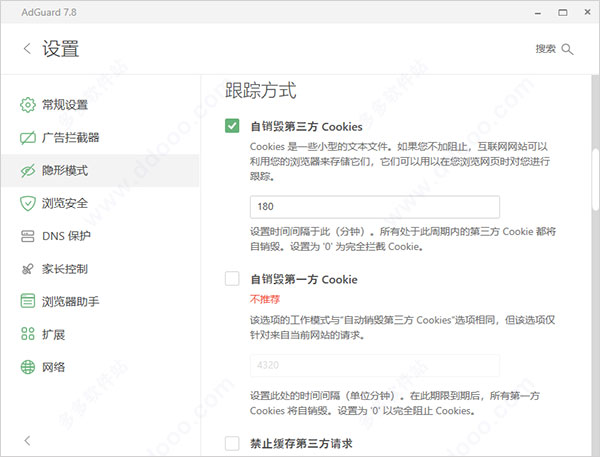Minimize the AdGuard window

click(538, 13)
